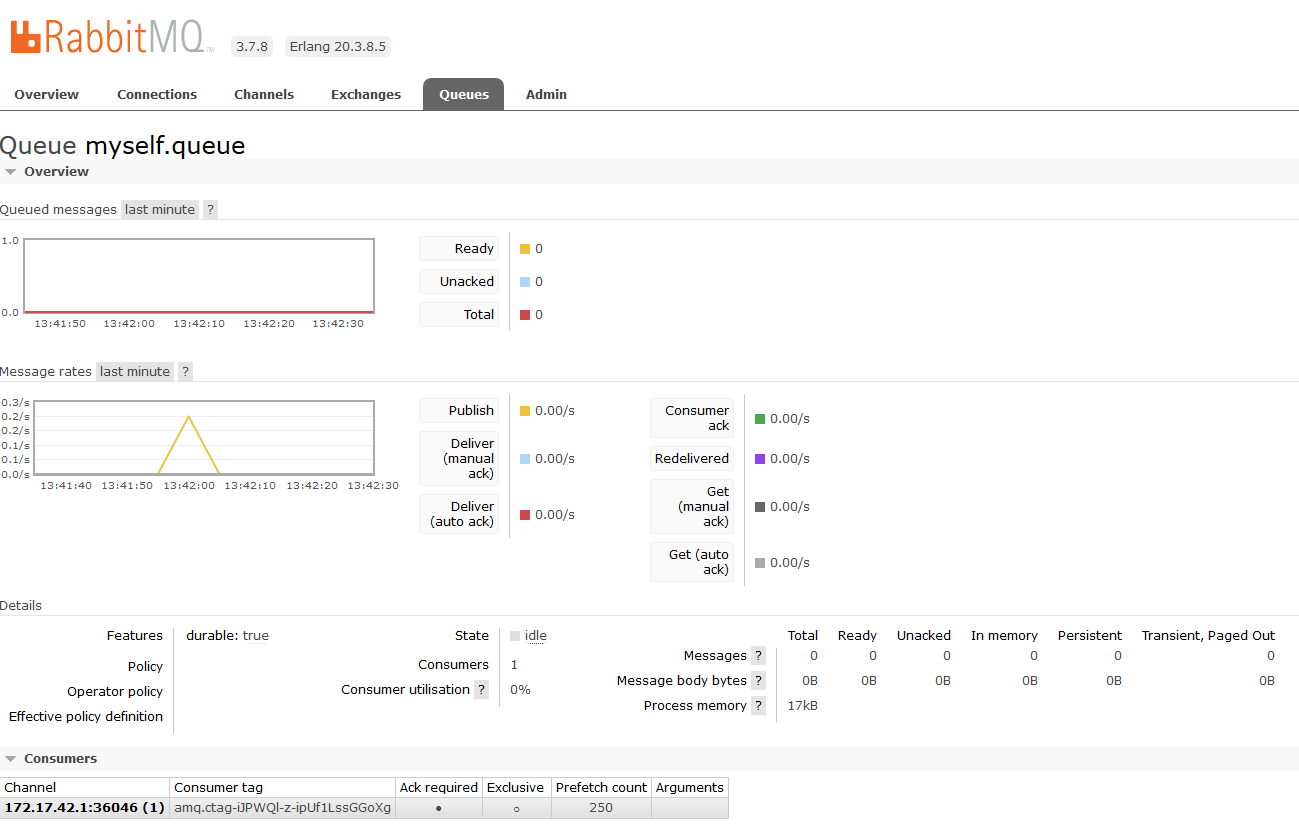Collapse the Consumers section
The height and width of the screenshot is (826, 1299).
pos(51,759)
